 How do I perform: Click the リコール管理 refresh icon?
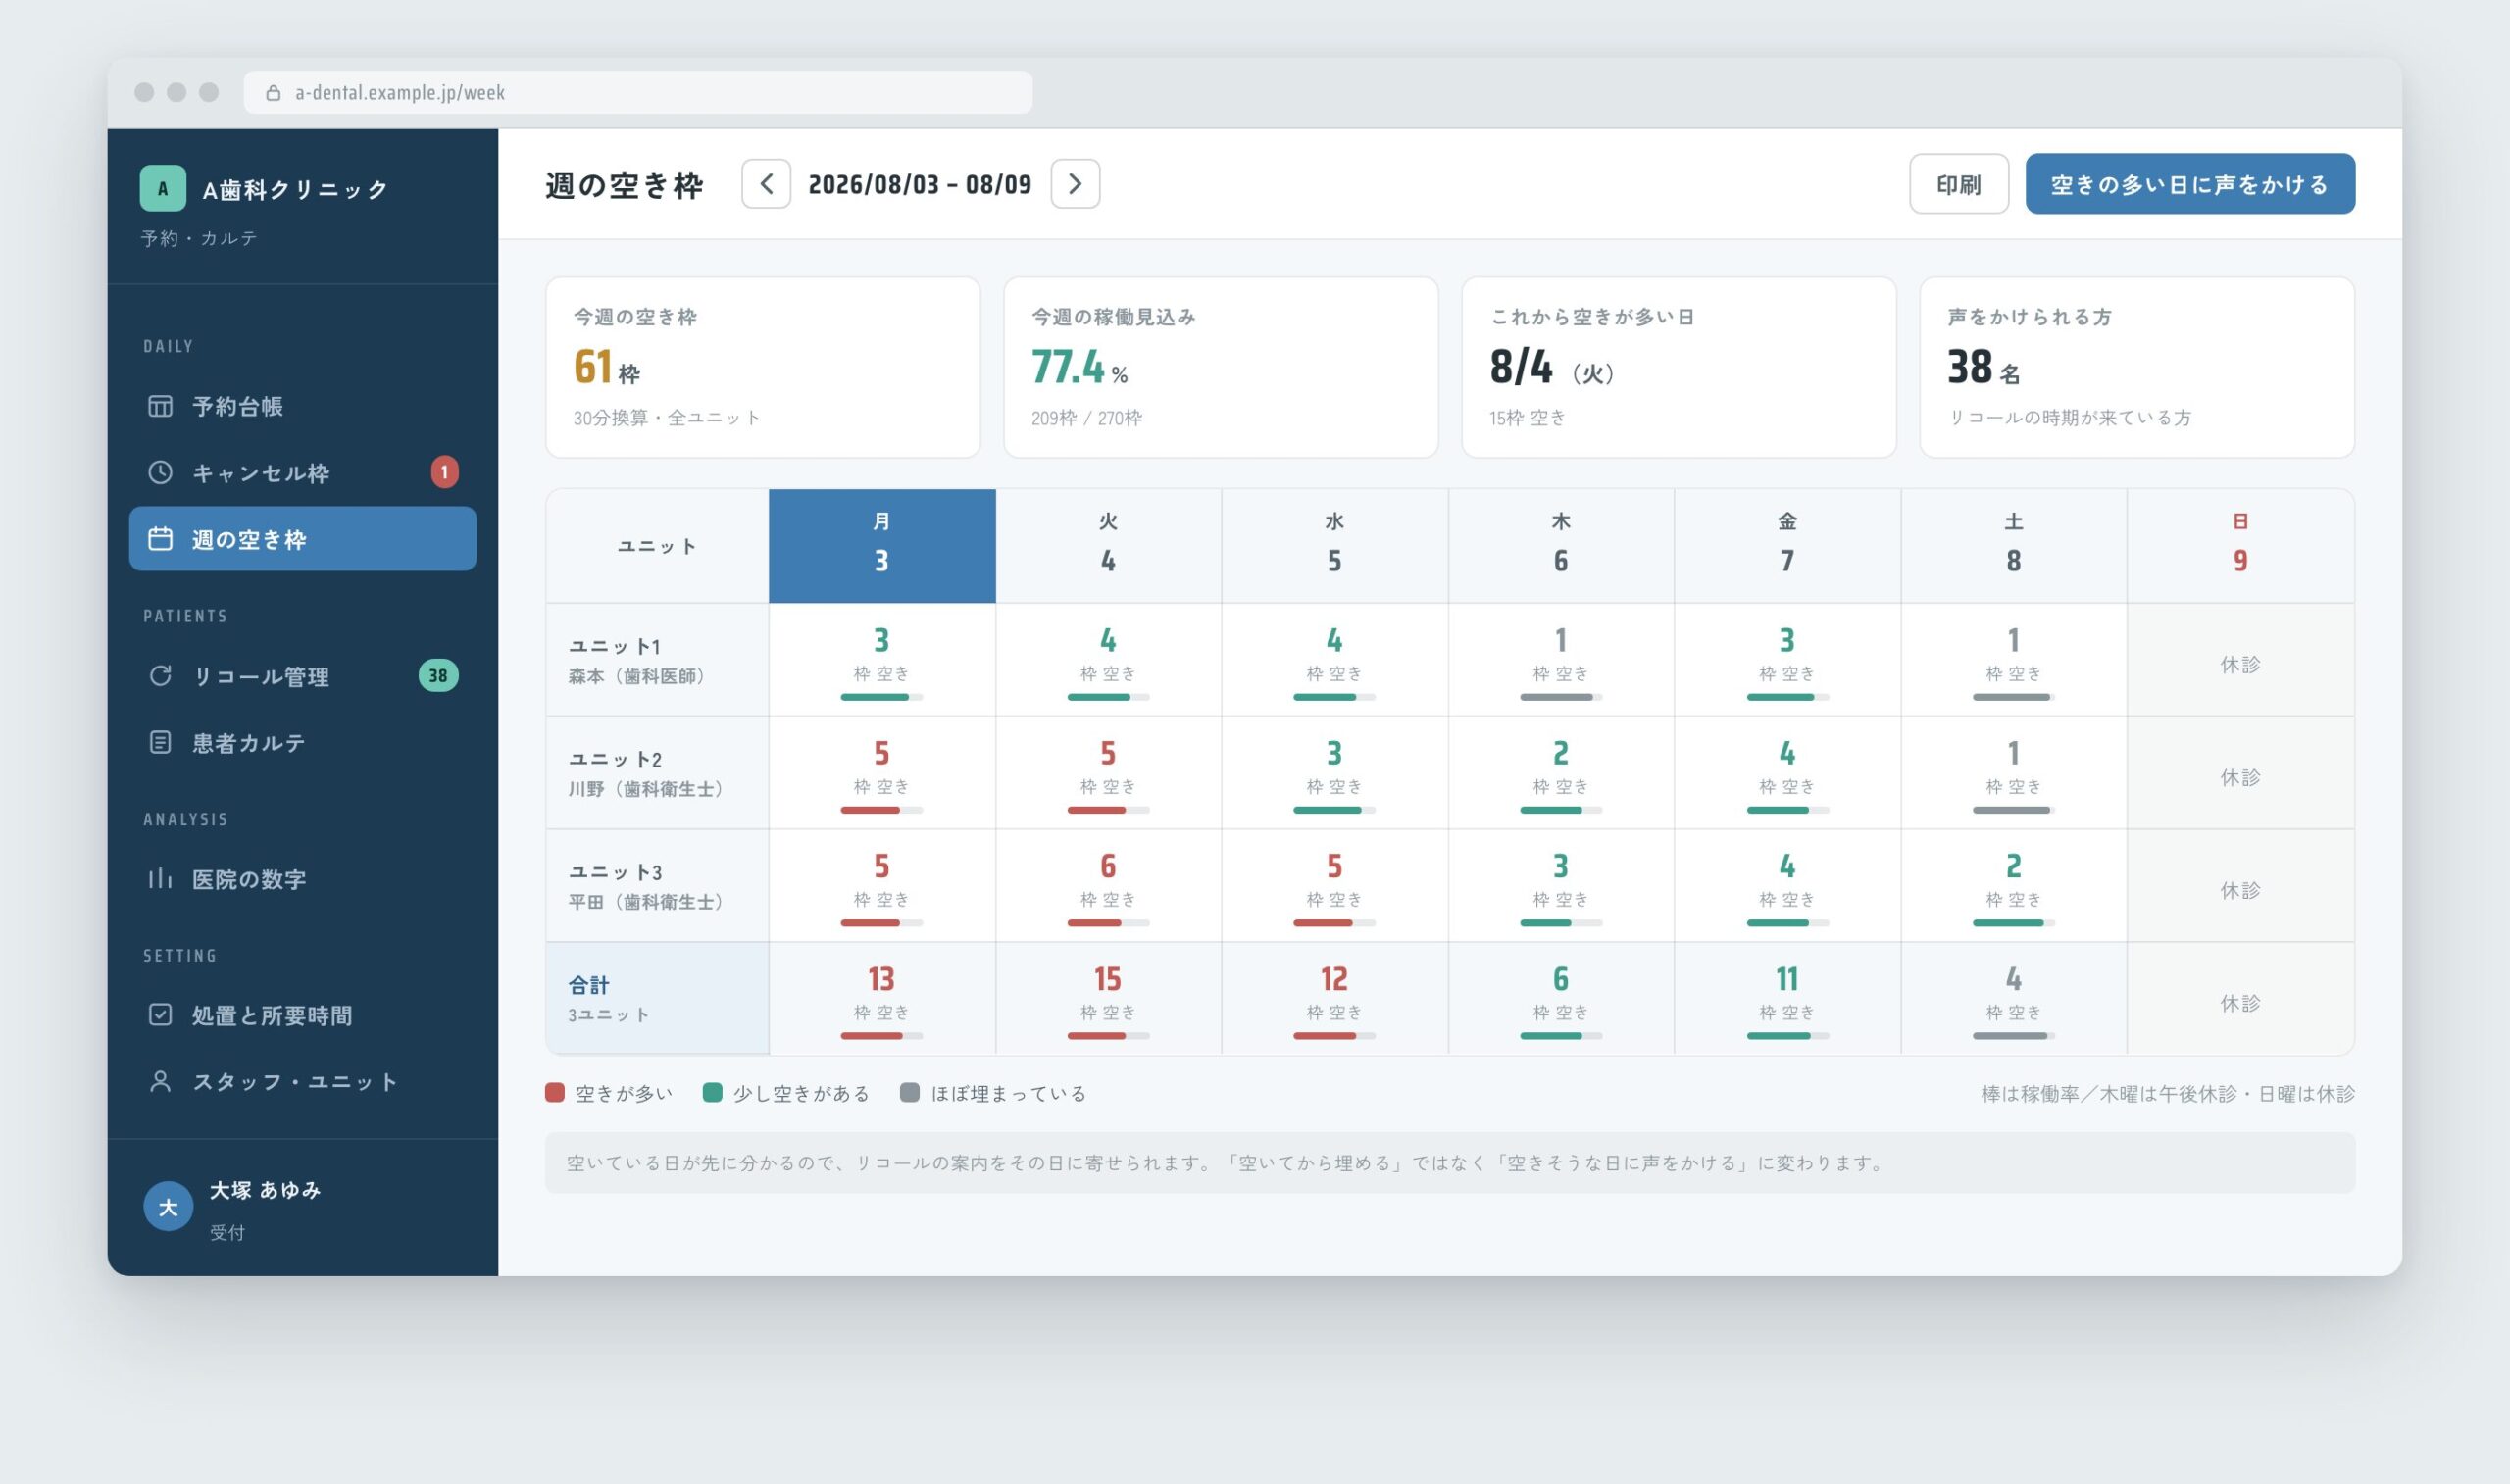tap(160, 676)
